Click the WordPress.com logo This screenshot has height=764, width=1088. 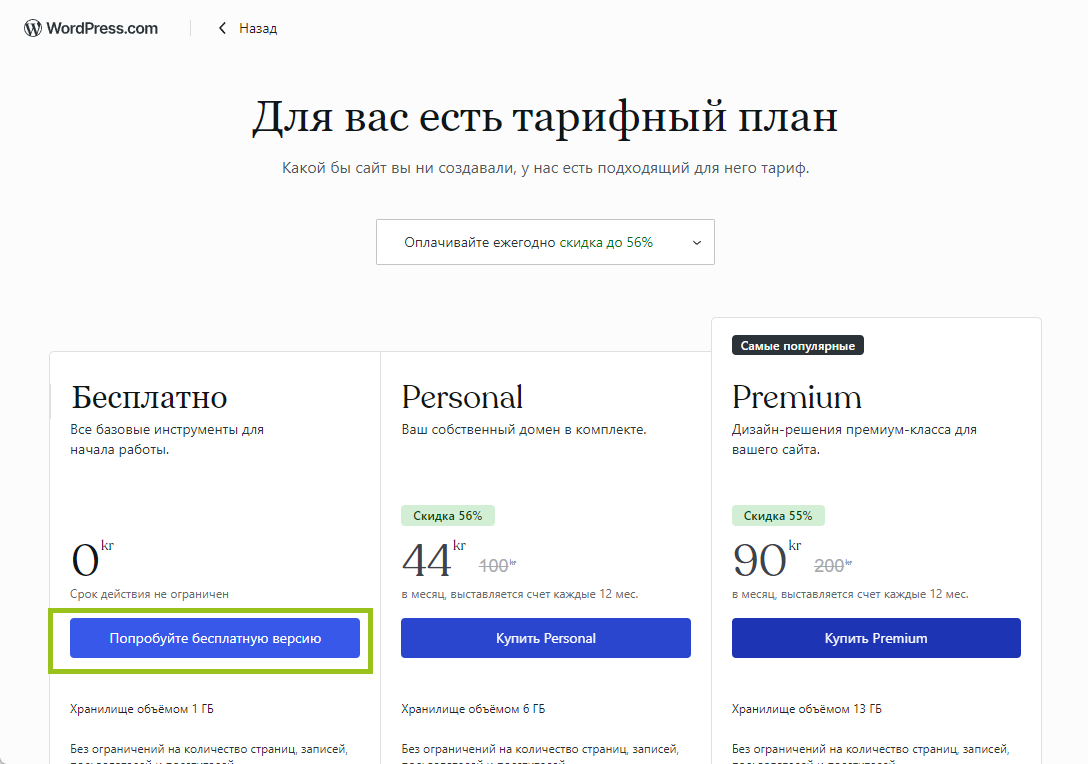91,28
